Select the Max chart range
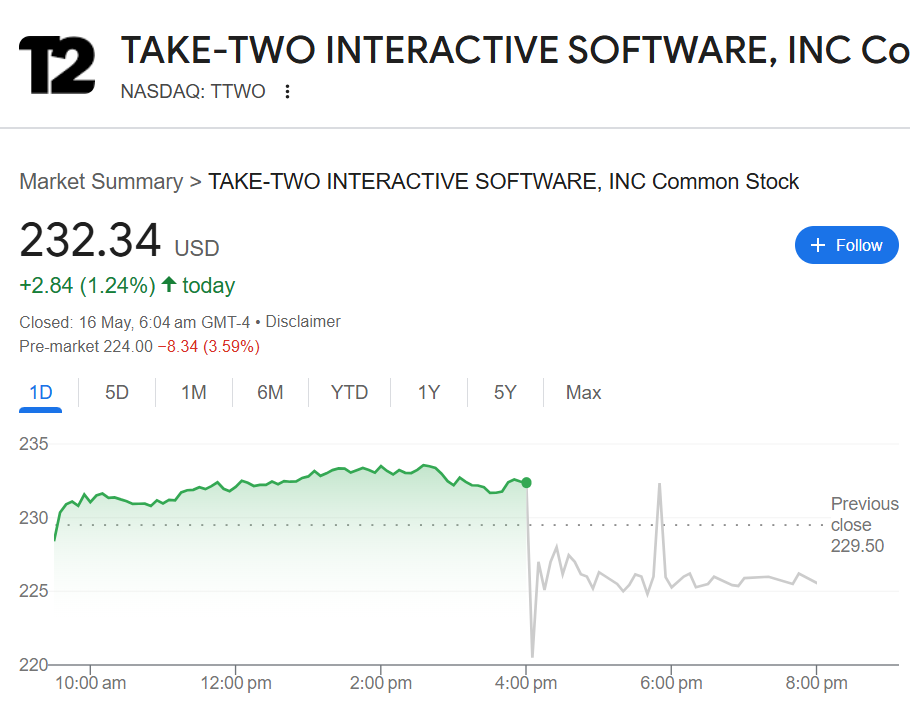The image size is (910, 702). 583,393
